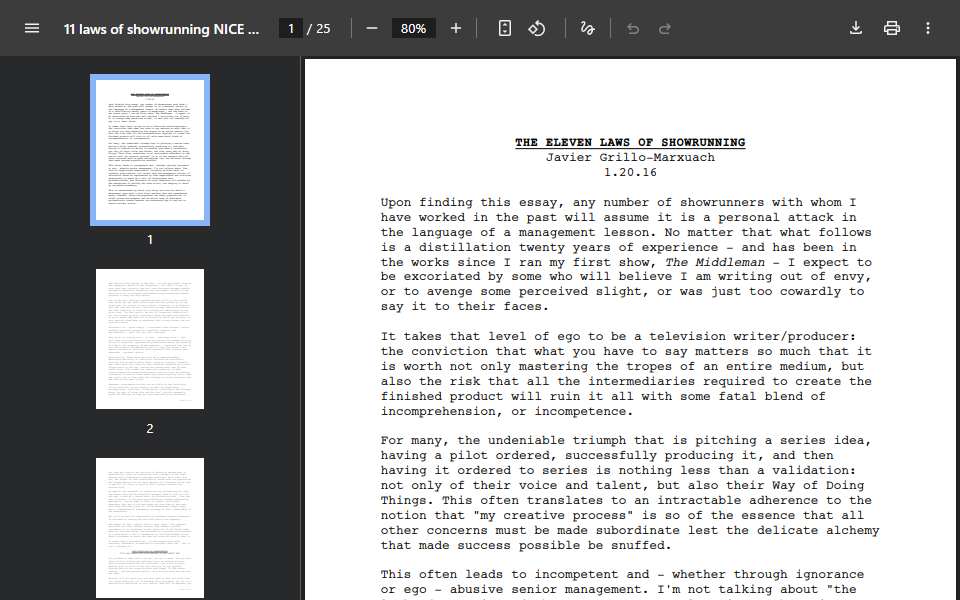Click the redo arrow icon
This screenshot has width=960, height=600.
[x=665, y=29]
